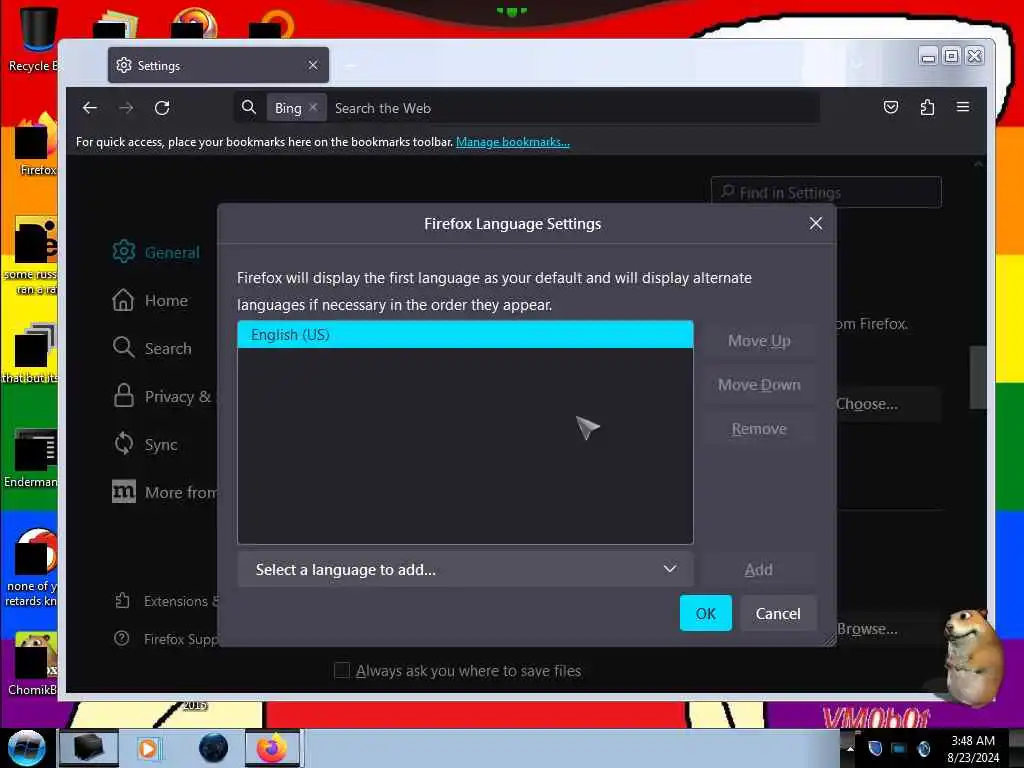
Task: Click the Move Up button
Action: [x=759, y=341]
